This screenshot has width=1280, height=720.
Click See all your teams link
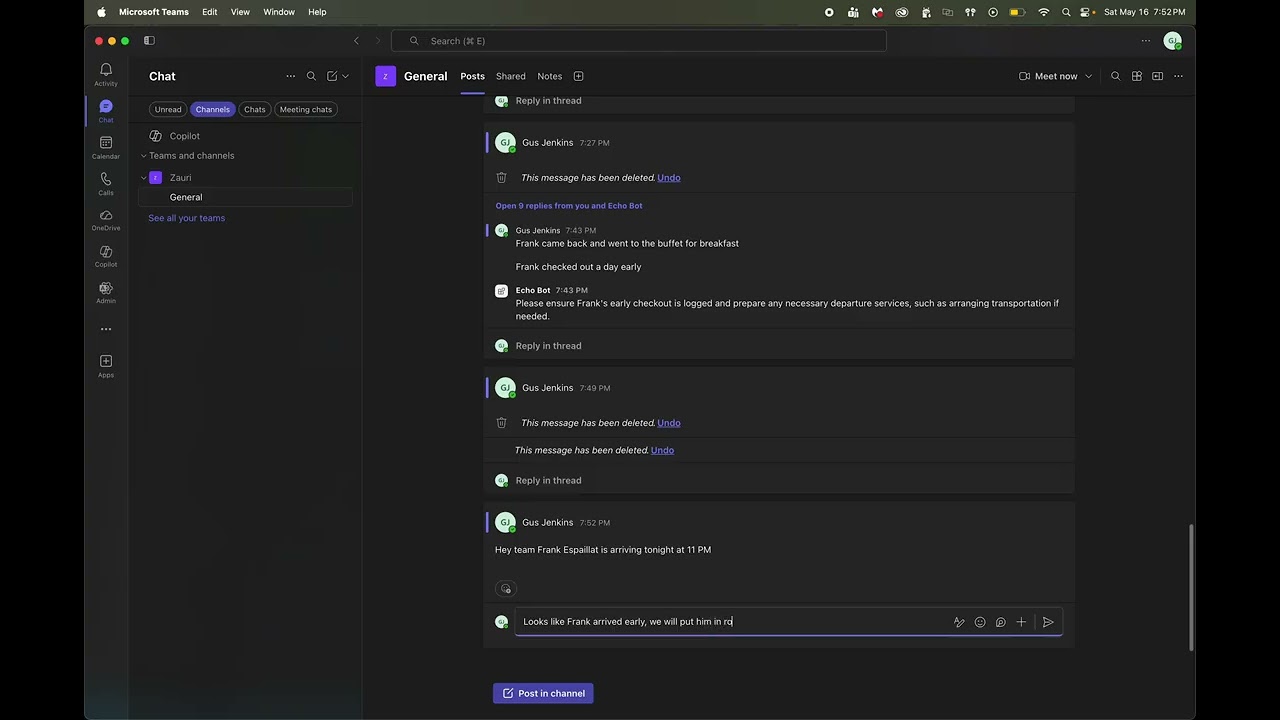click(x=186, y=218)
